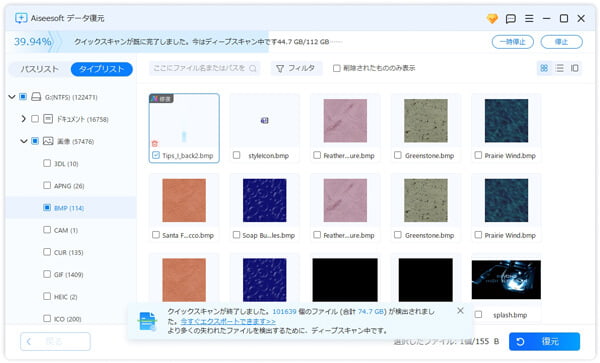Screen dimensions: 600x363
Task: Select the splash.bmp thumbnail
Action: tap(506, 280)
